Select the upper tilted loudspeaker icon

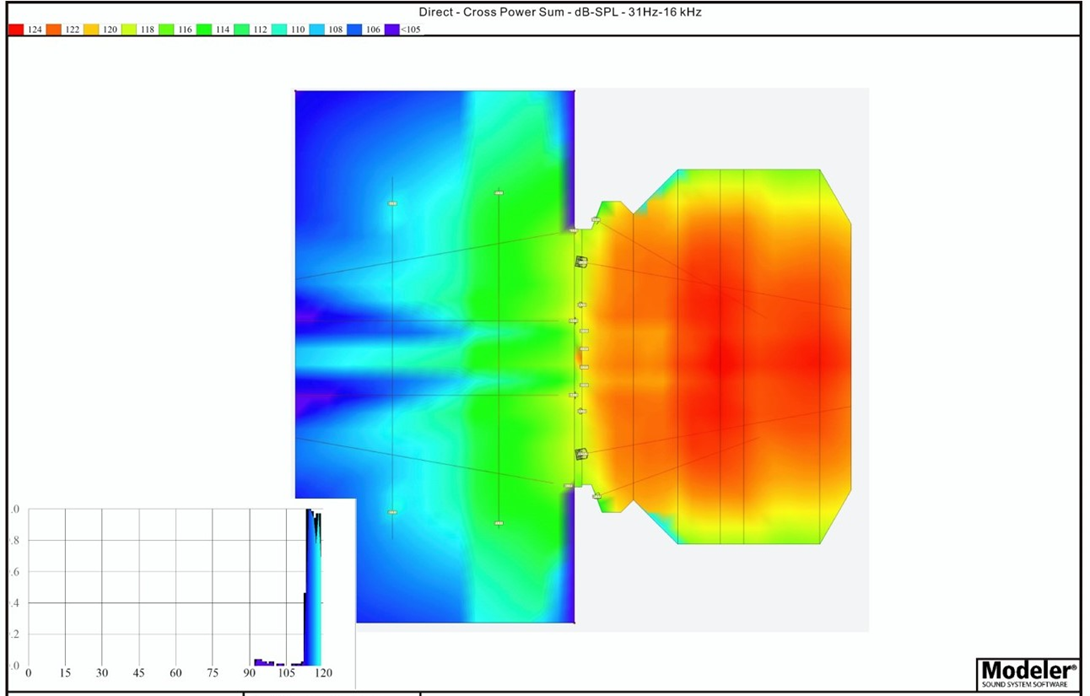pos(581,262)
